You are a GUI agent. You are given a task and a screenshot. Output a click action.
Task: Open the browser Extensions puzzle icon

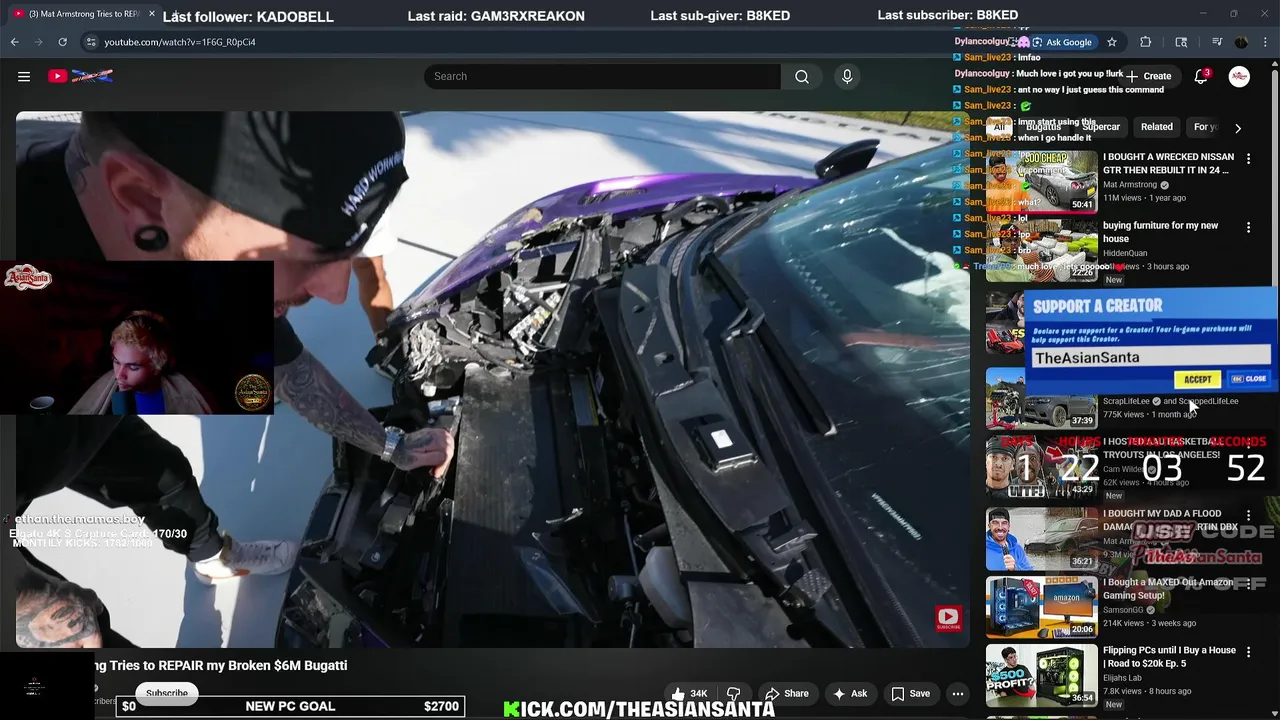[1146, 42]
